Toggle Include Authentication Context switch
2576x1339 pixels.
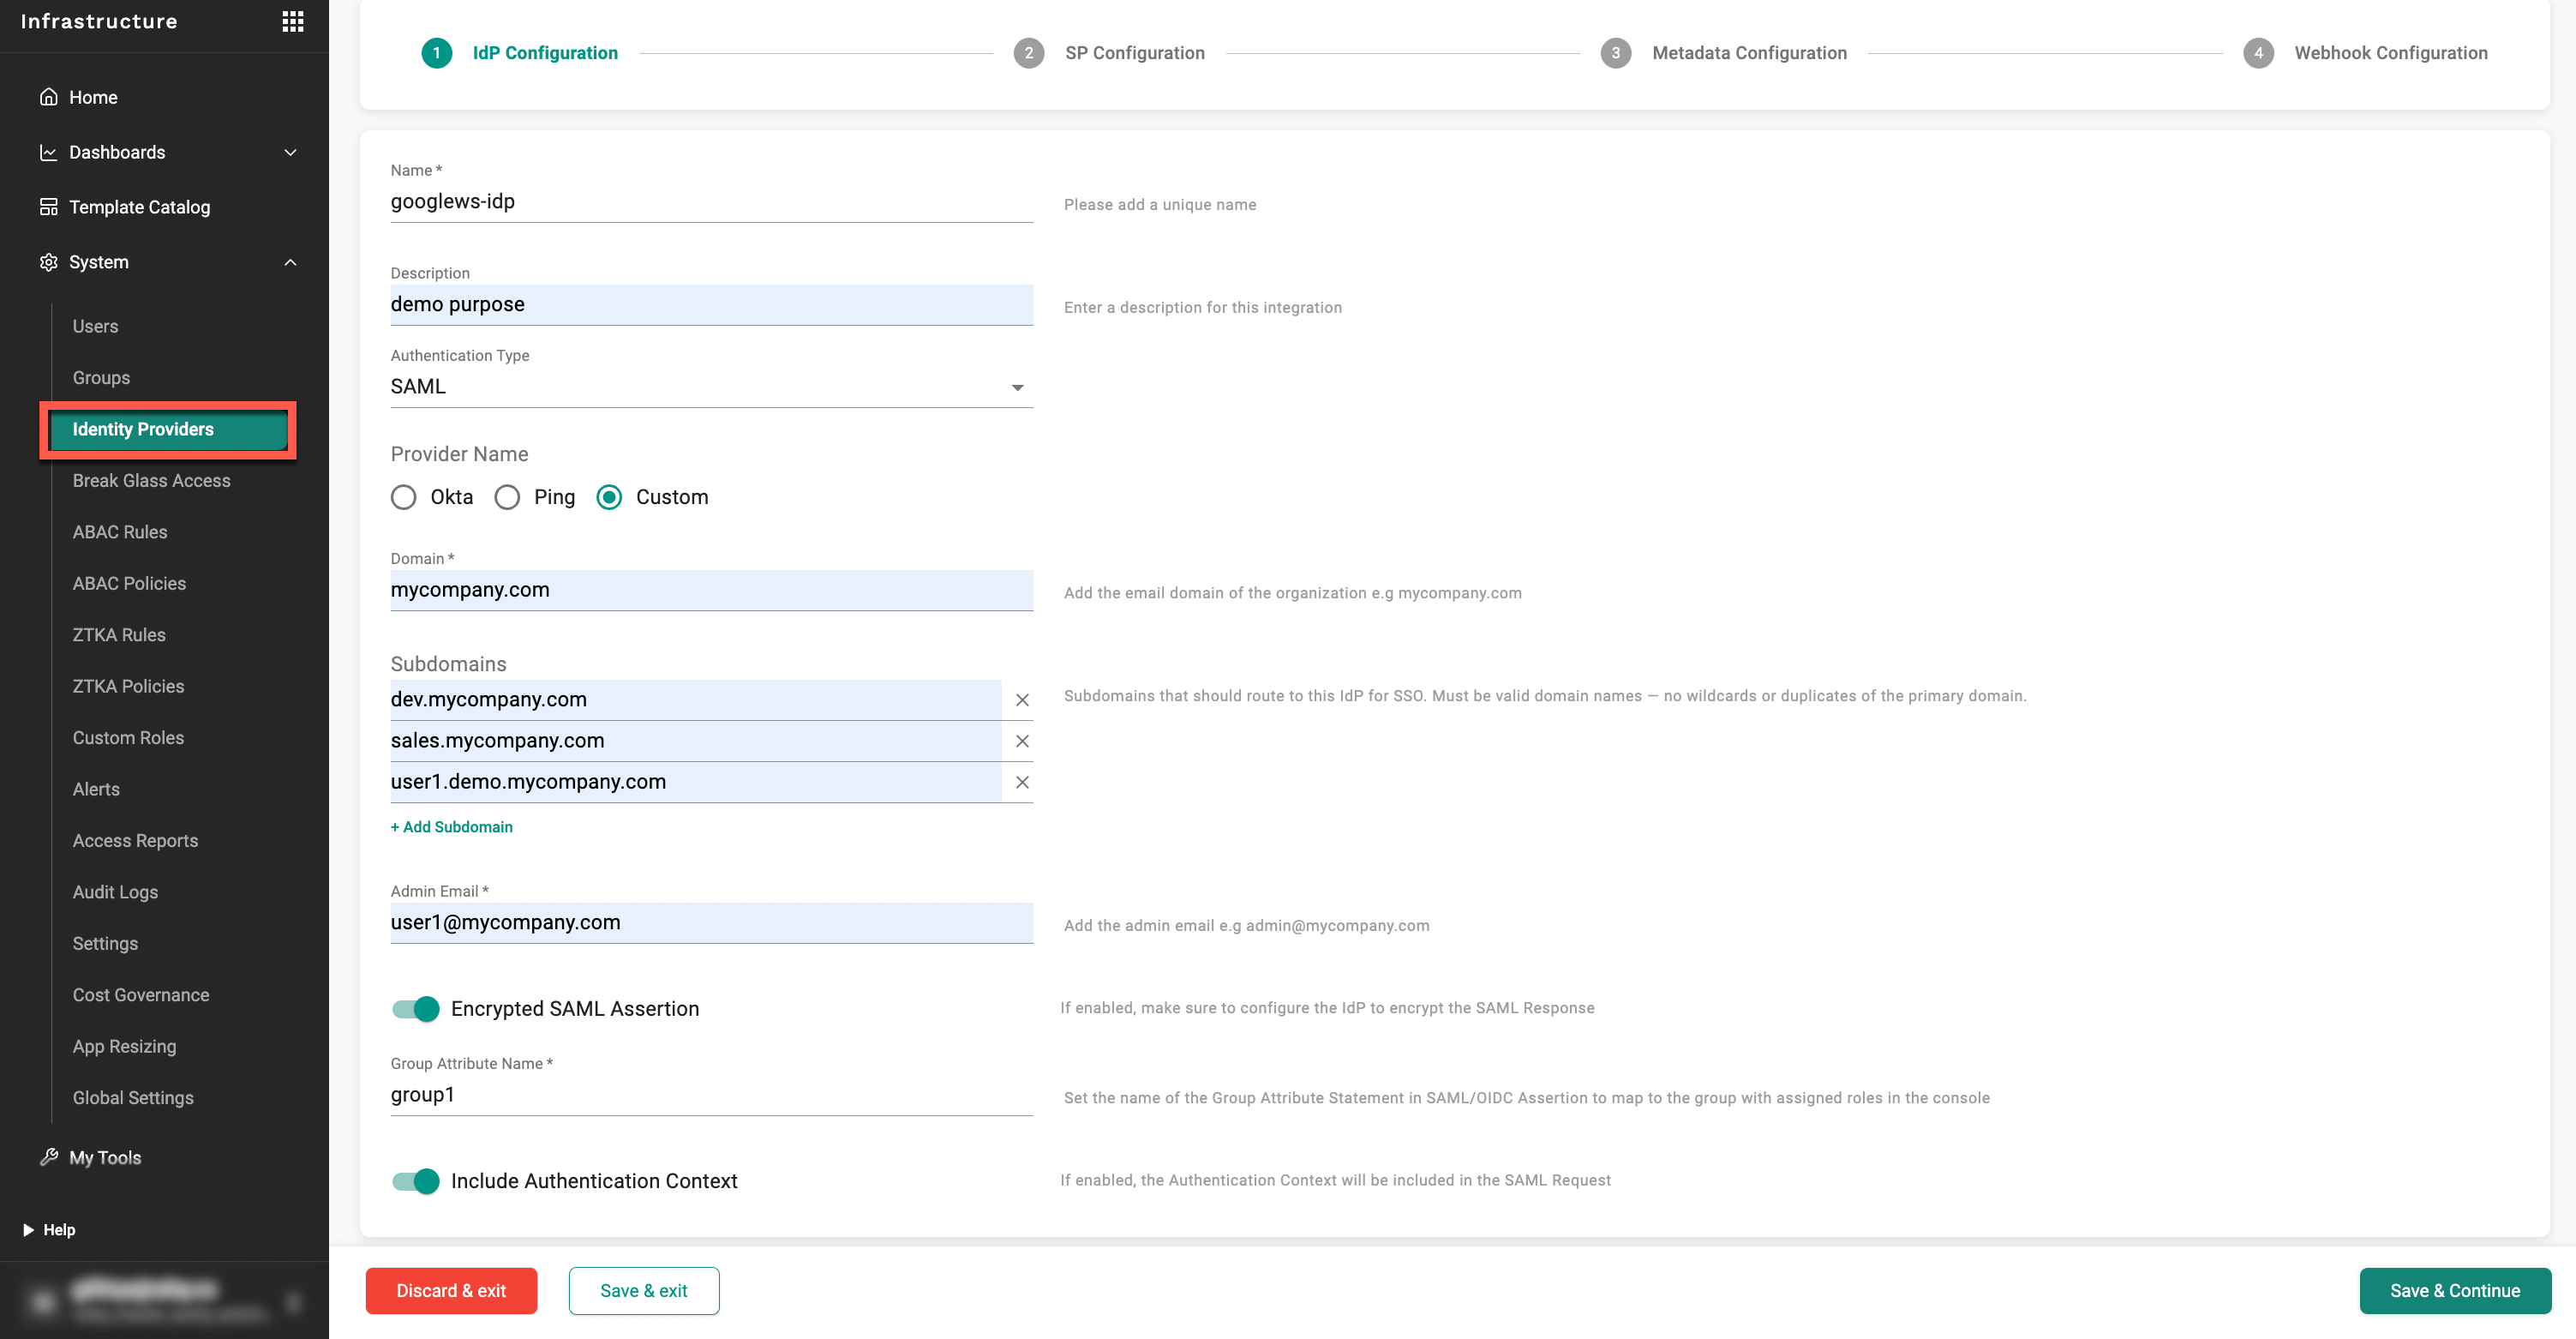coord(416,1181)
